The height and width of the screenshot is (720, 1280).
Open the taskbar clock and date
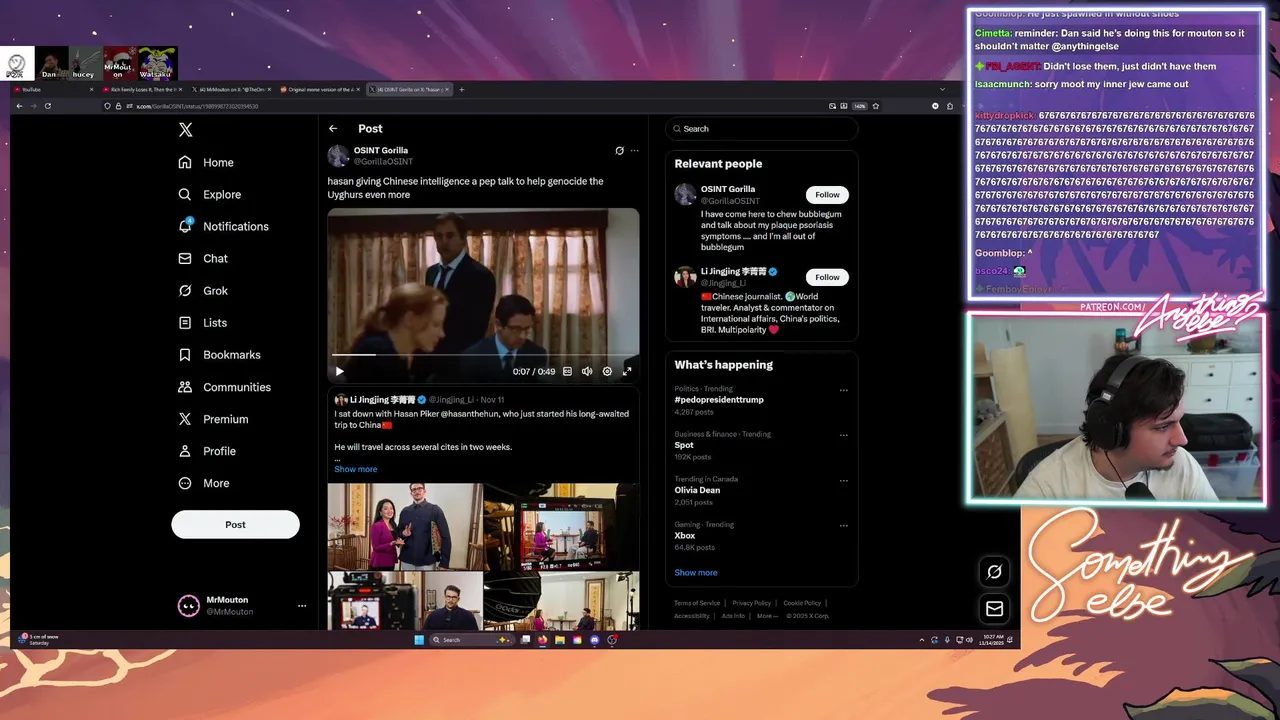[992, 640]
